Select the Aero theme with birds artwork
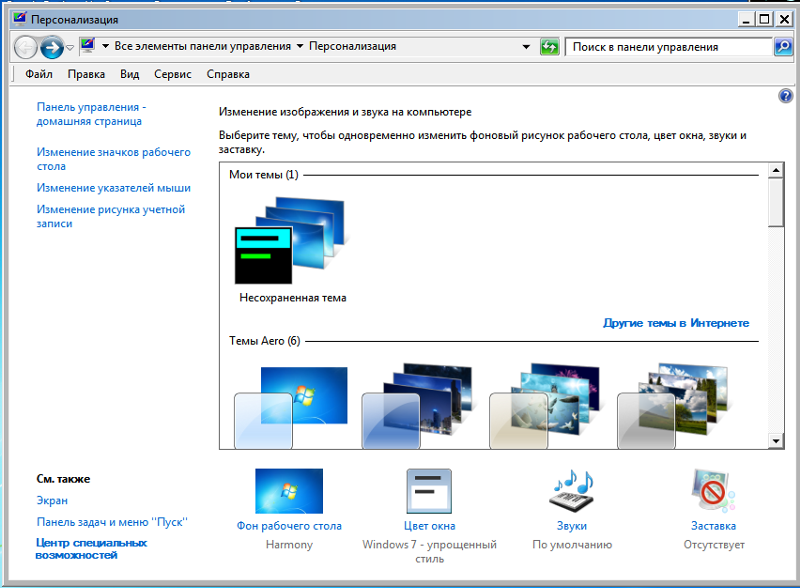 545,406
